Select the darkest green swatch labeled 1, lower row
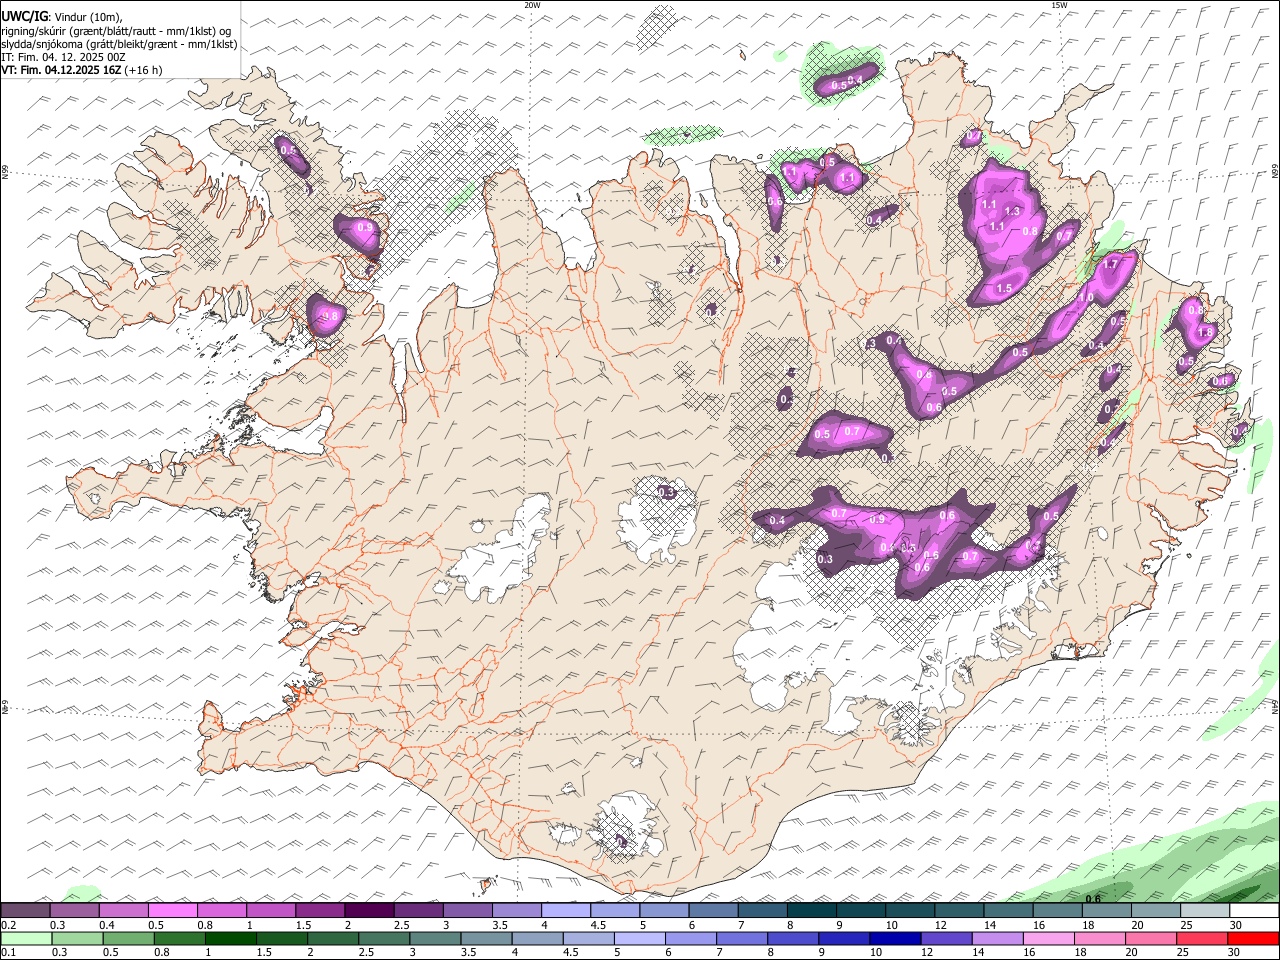 230,938
